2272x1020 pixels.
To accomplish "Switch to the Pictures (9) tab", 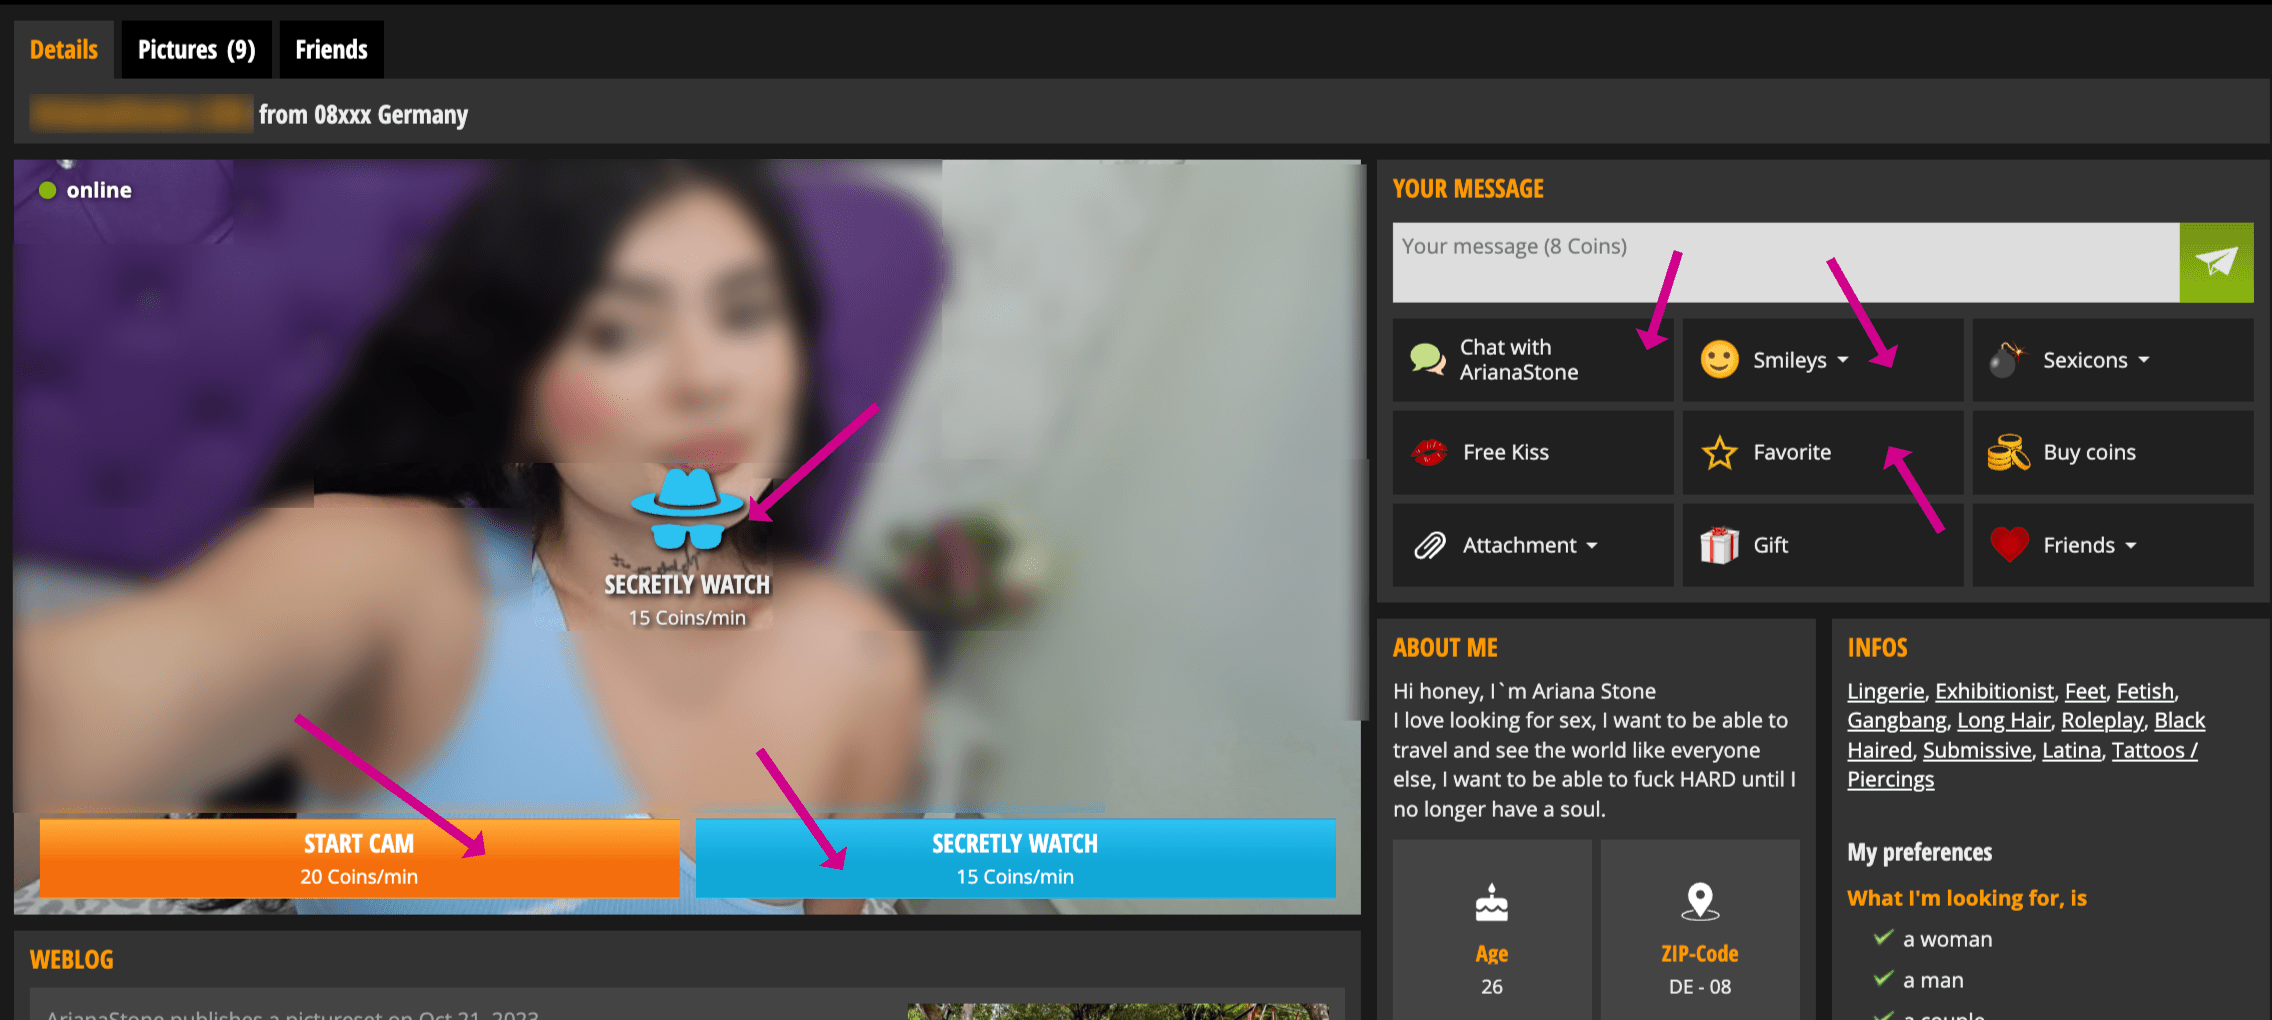I will coord(196,50).
